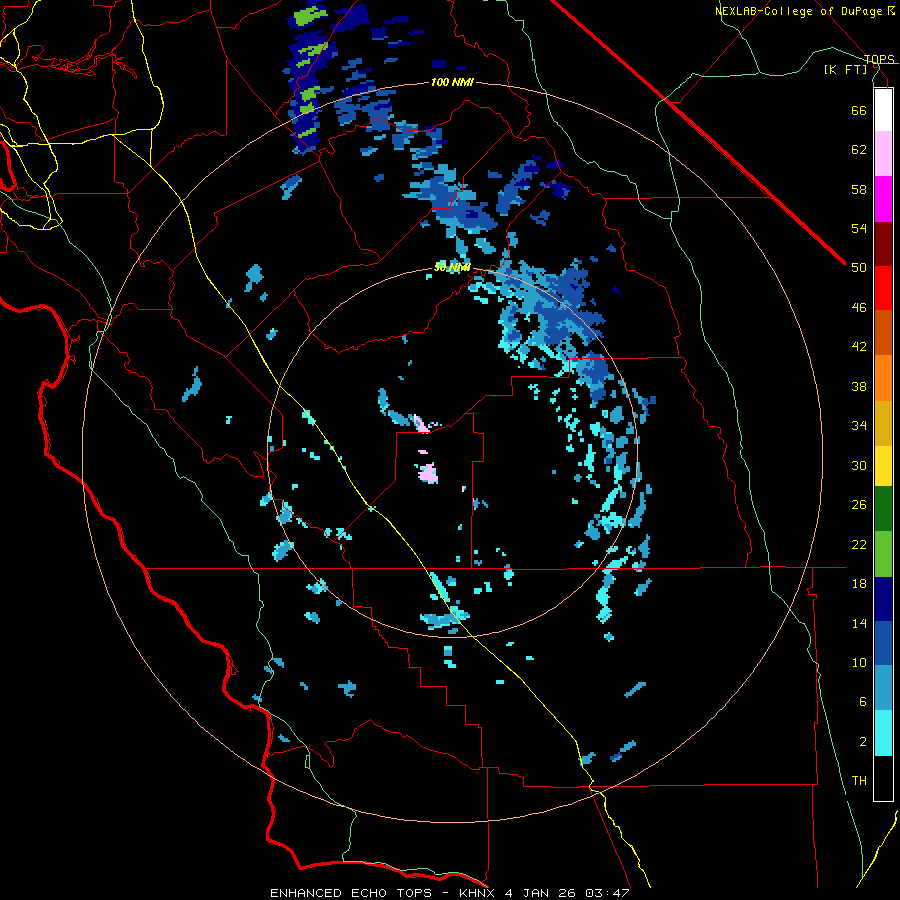Click the bright yellow legend swatch

coord(883,466)
